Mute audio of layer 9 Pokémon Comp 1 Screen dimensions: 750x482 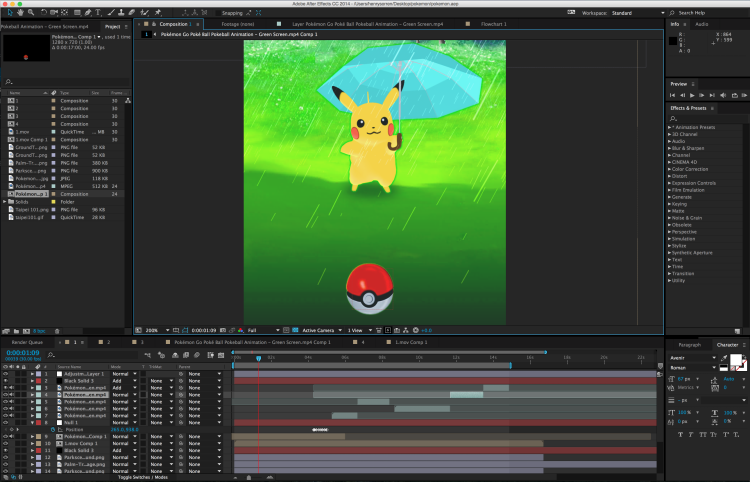pos(11,437)
